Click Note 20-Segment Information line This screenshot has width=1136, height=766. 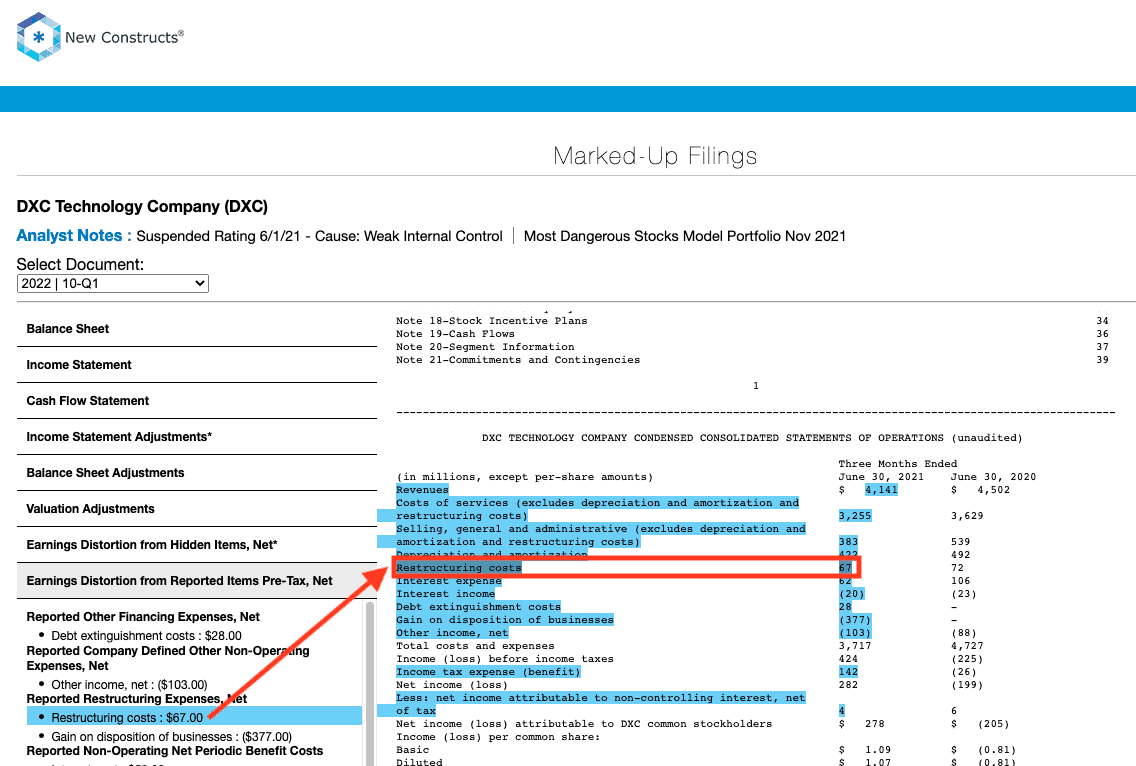point(485,347)
